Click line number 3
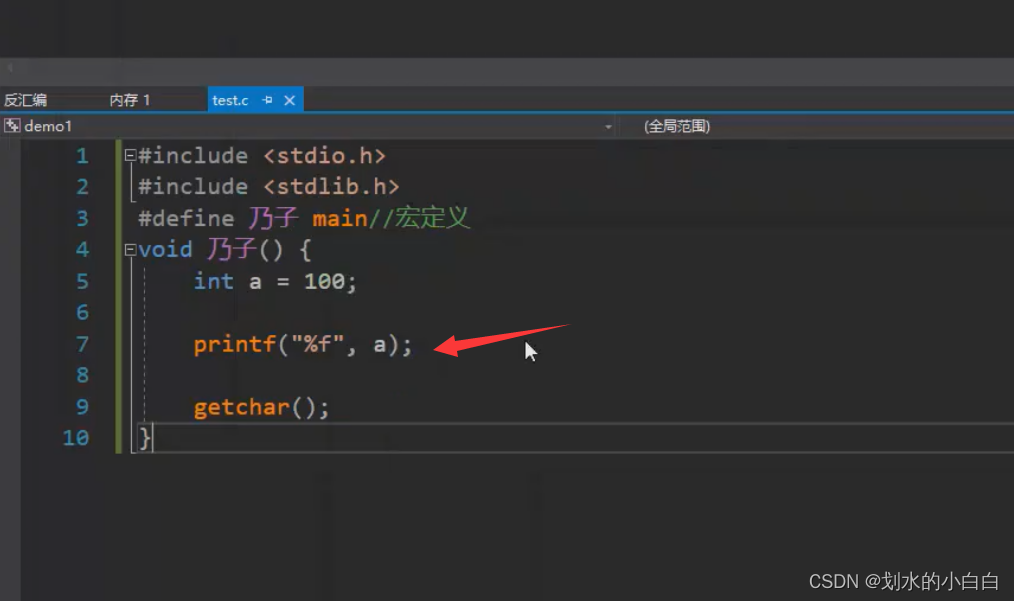The width and height of the screenshot is (1014, 601). [x=82, y=218]
